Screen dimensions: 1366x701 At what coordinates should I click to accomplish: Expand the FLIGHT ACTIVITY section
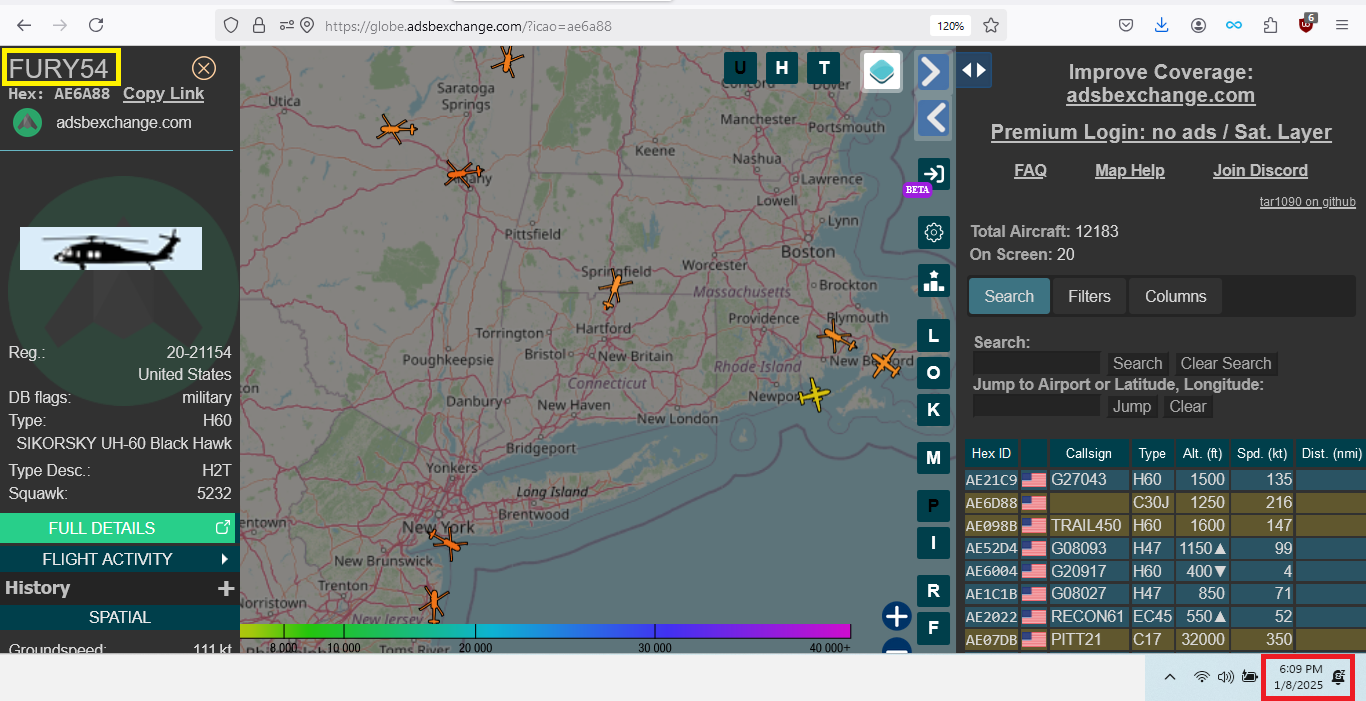[118, 559]
